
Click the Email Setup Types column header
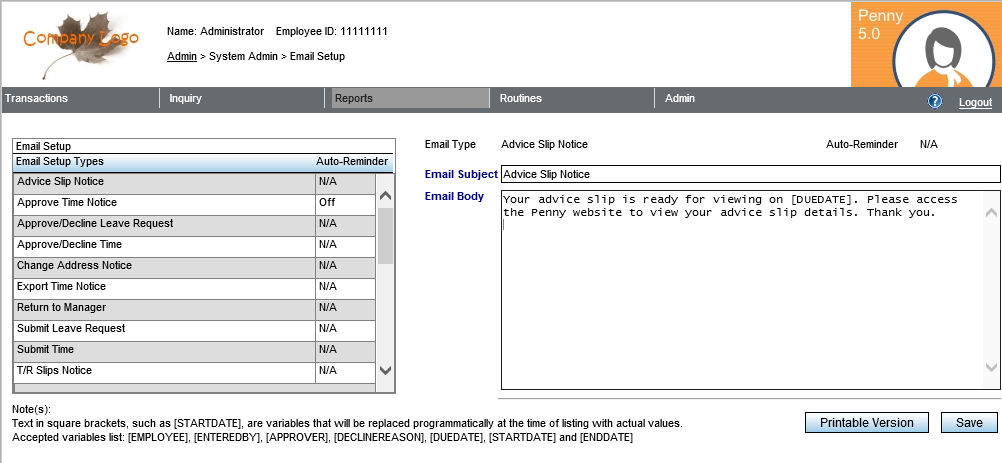[x=59, y=162]
